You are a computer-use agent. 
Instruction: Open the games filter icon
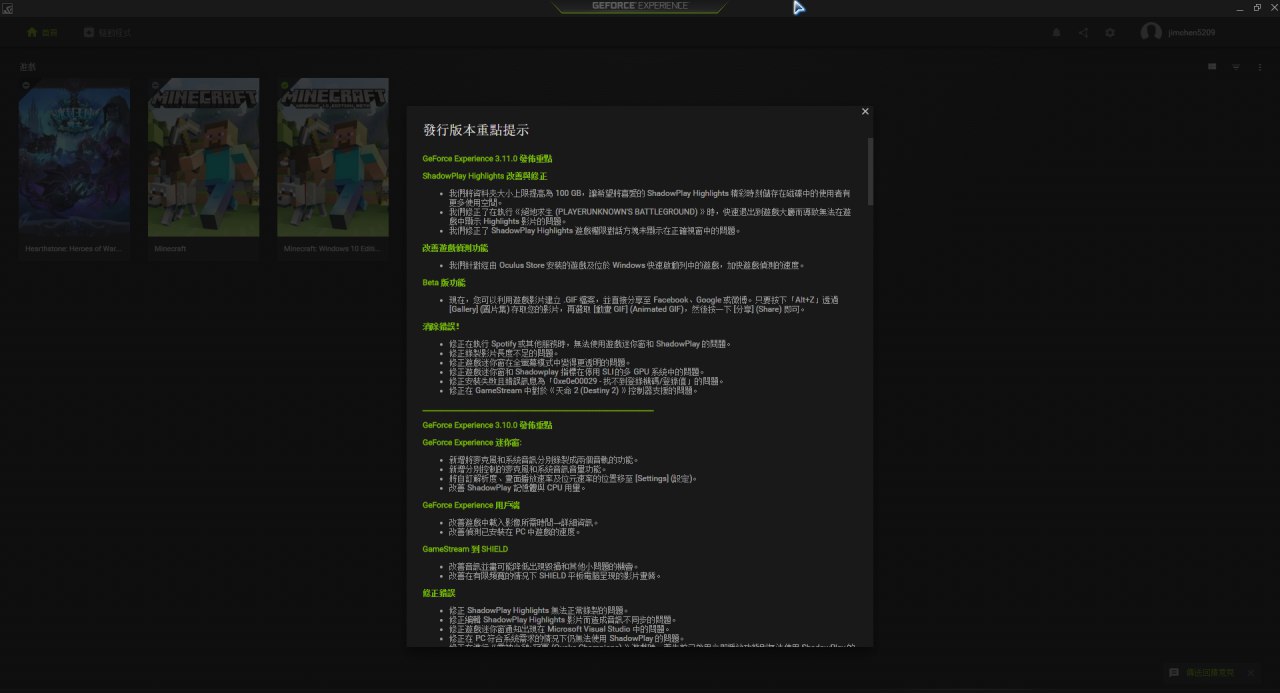[1236, 67]
